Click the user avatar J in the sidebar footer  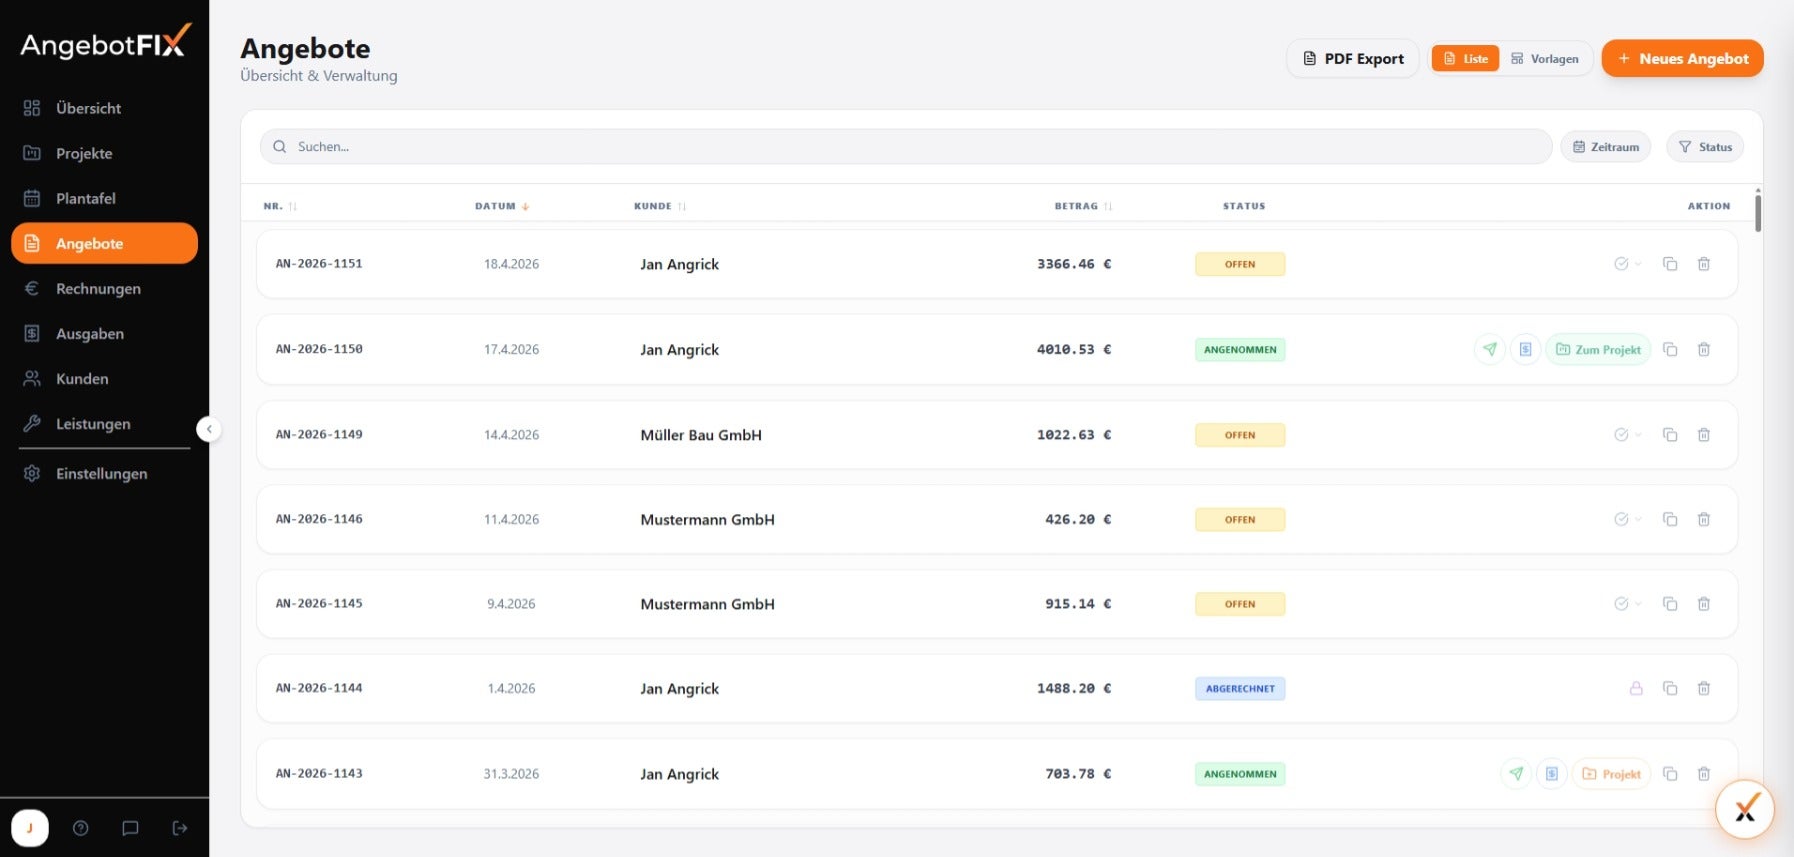click(30, 828)
